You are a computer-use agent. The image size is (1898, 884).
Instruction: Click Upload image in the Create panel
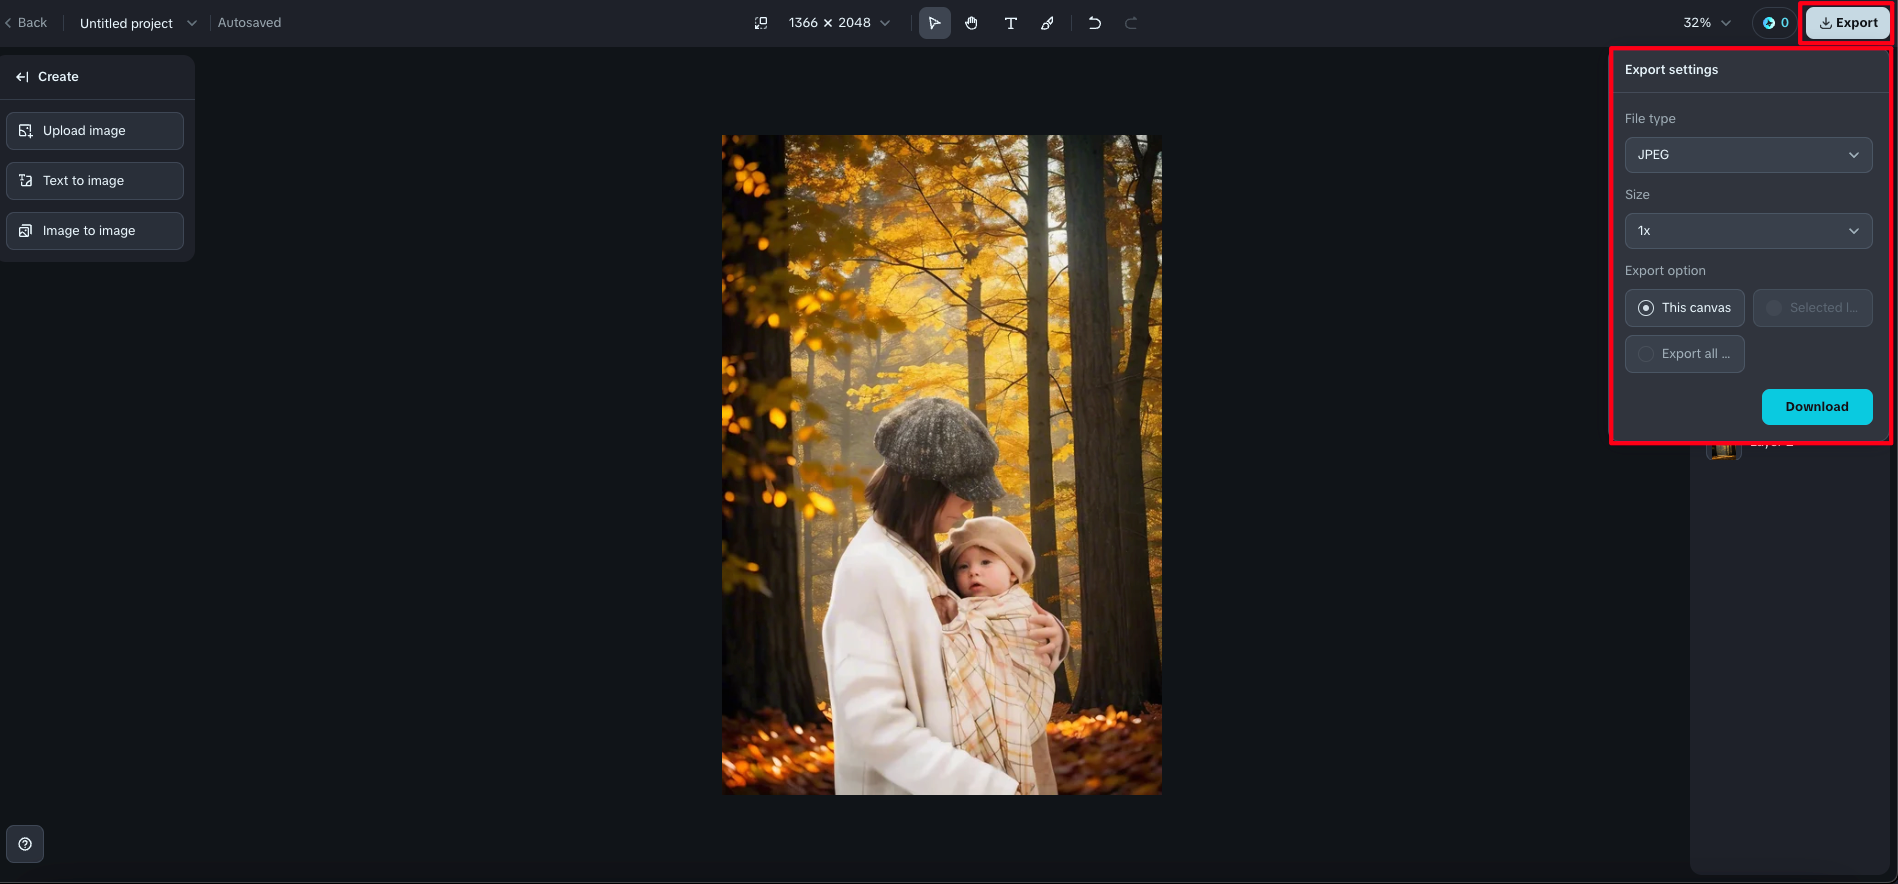(95, 131)
